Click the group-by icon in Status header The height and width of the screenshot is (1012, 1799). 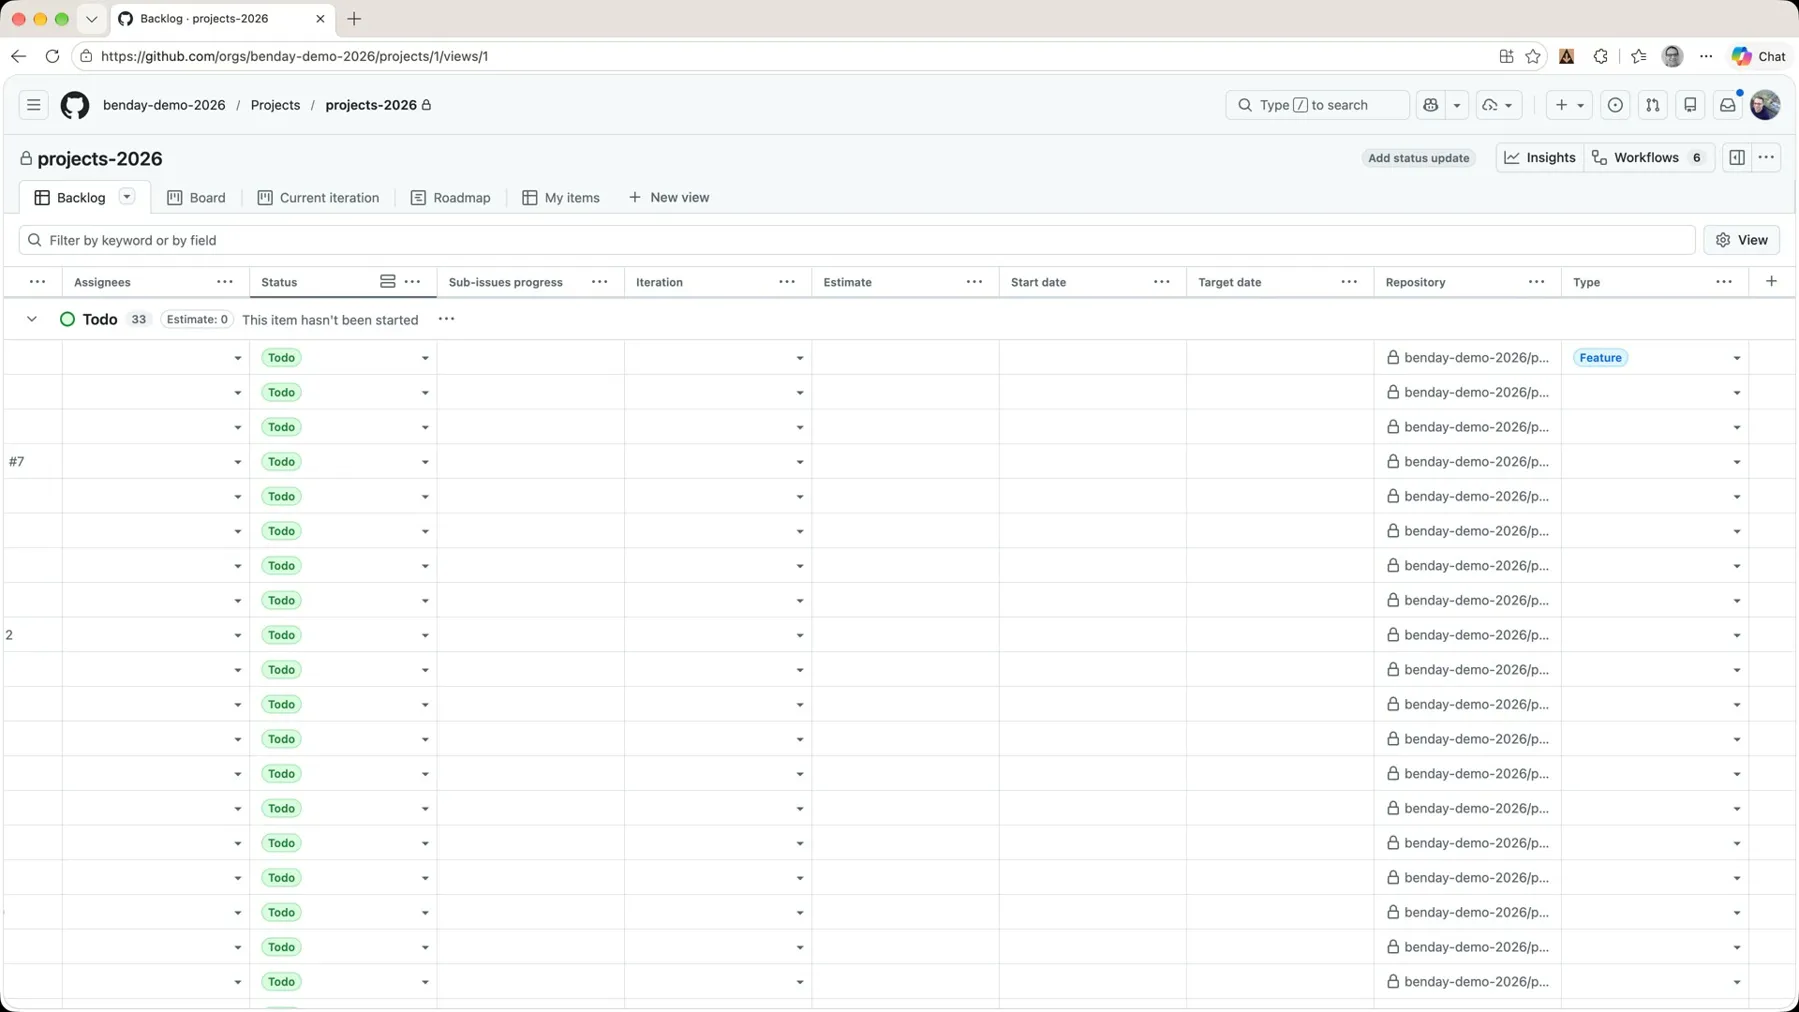click(x=388, y=282)
